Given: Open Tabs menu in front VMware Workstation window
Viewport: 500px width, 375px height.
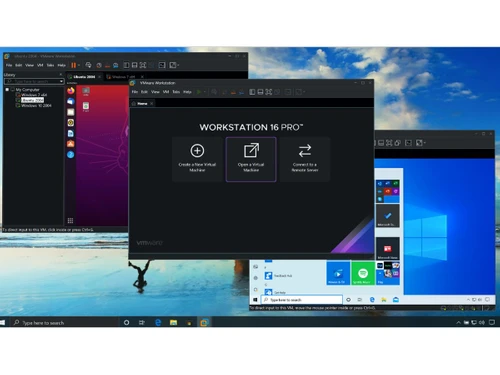Looking at the screenshot, I should 176,92.
